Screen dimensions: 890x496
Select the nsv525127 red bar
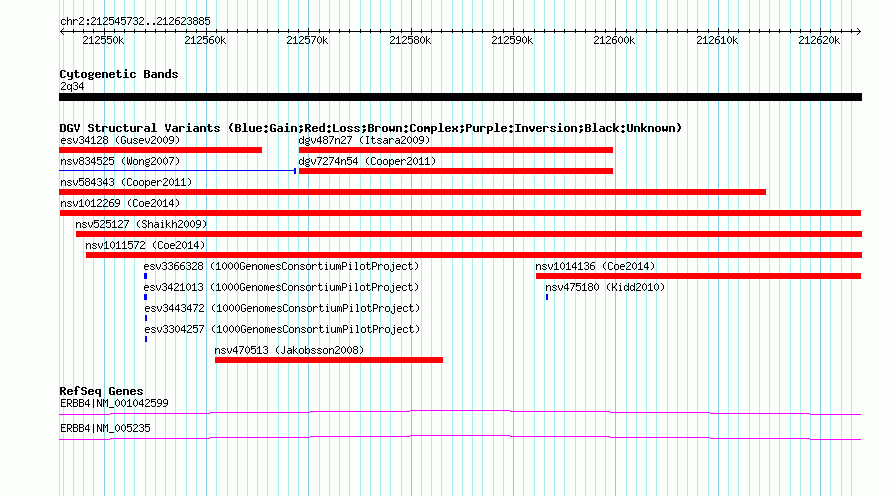tap(469, 234)
